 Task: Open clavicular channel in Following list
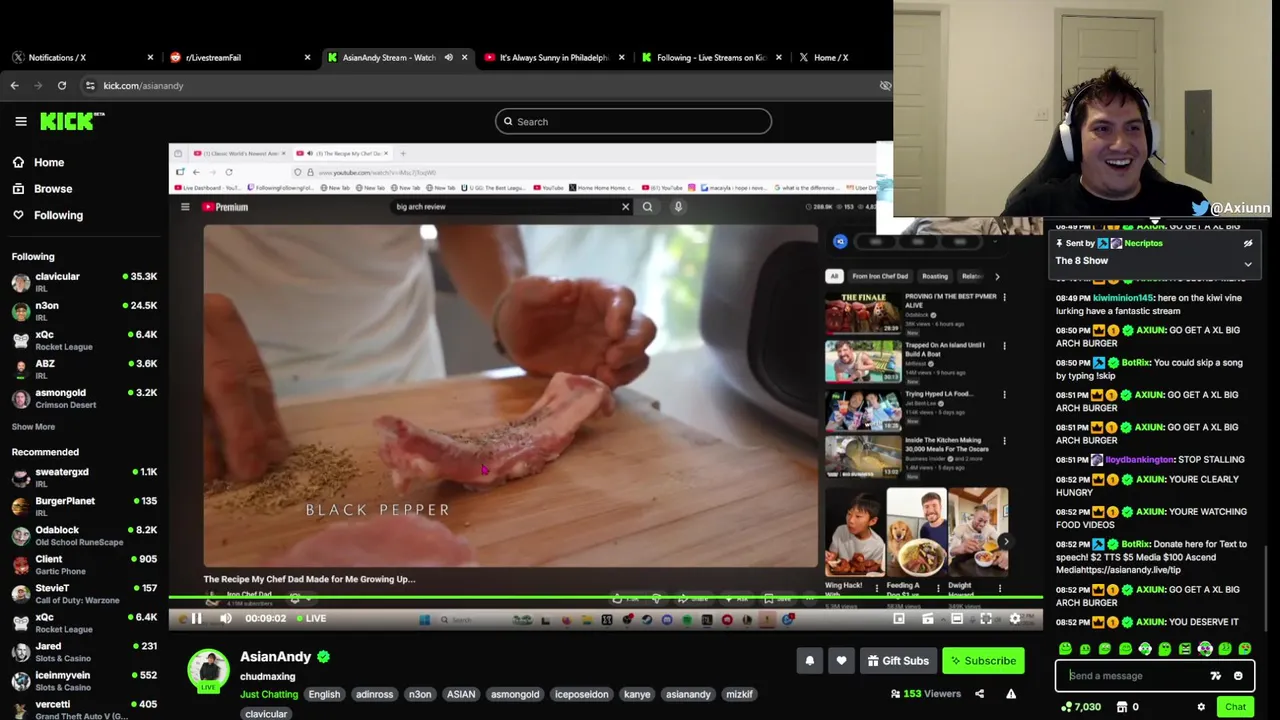point(84,282)
